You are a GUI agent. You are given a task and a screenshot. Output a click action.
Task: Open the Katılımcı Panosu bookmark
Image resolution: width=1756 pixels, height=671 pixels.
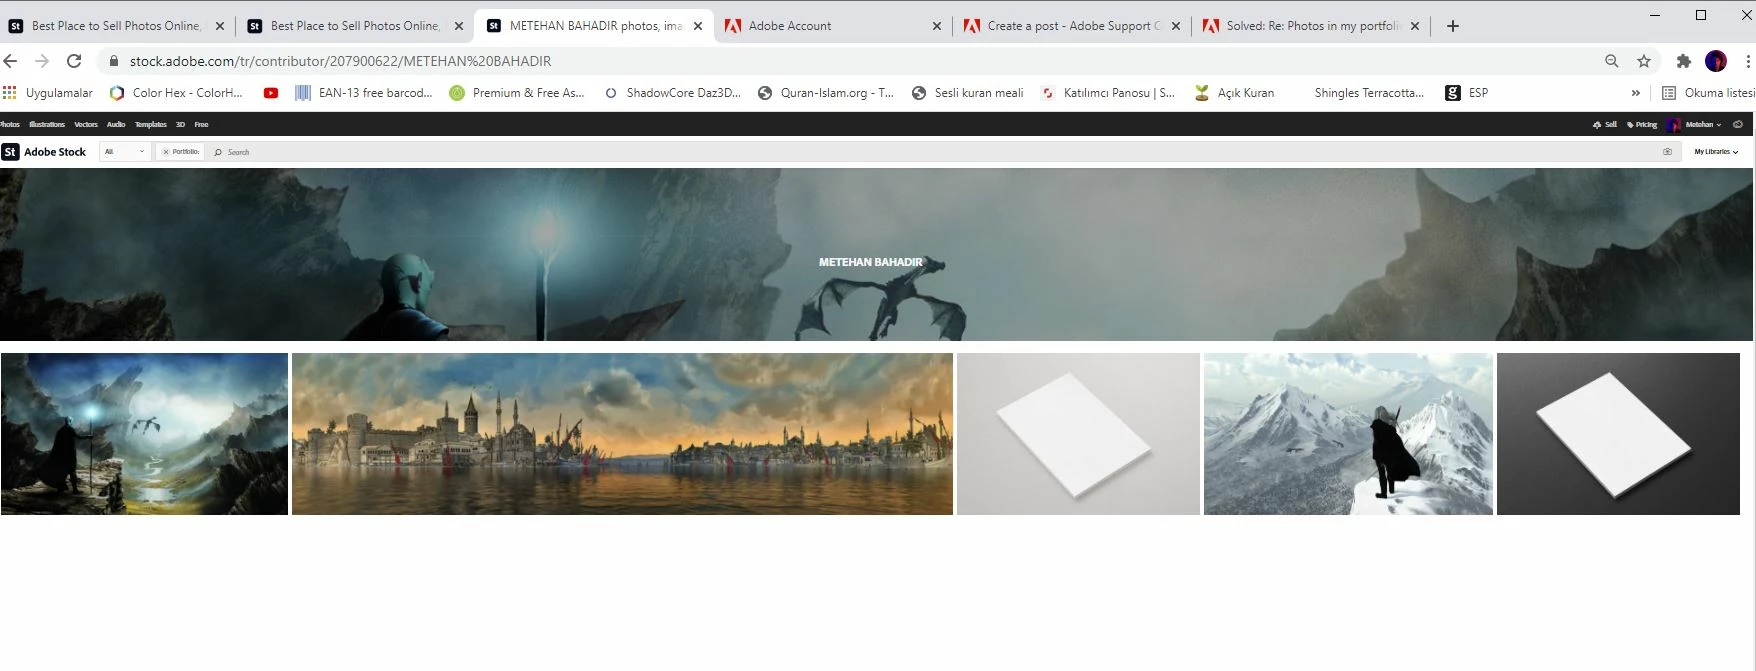tap(1108, 93)
